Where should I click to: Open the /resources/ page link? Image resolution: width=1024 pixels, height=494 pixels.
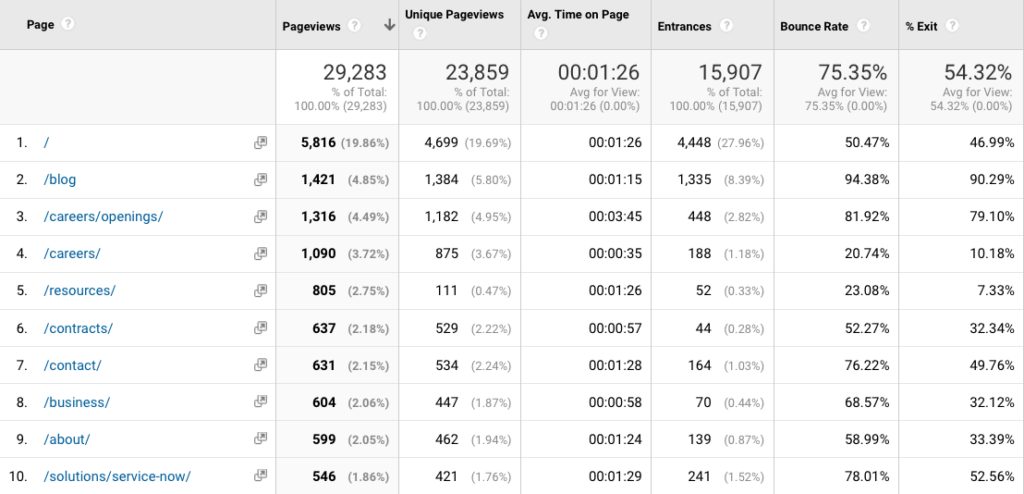79,290
